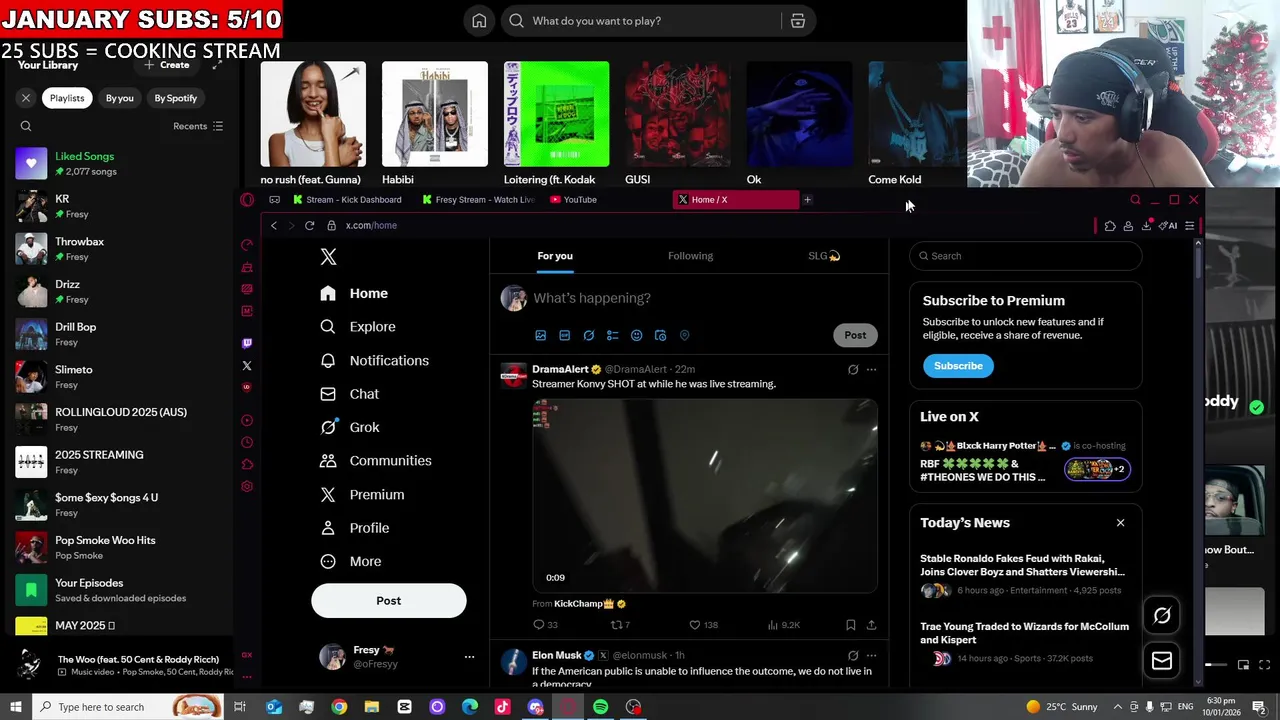Go to Spotify Home button
The image size is (1280, 720).
click(x=479, y=21)
